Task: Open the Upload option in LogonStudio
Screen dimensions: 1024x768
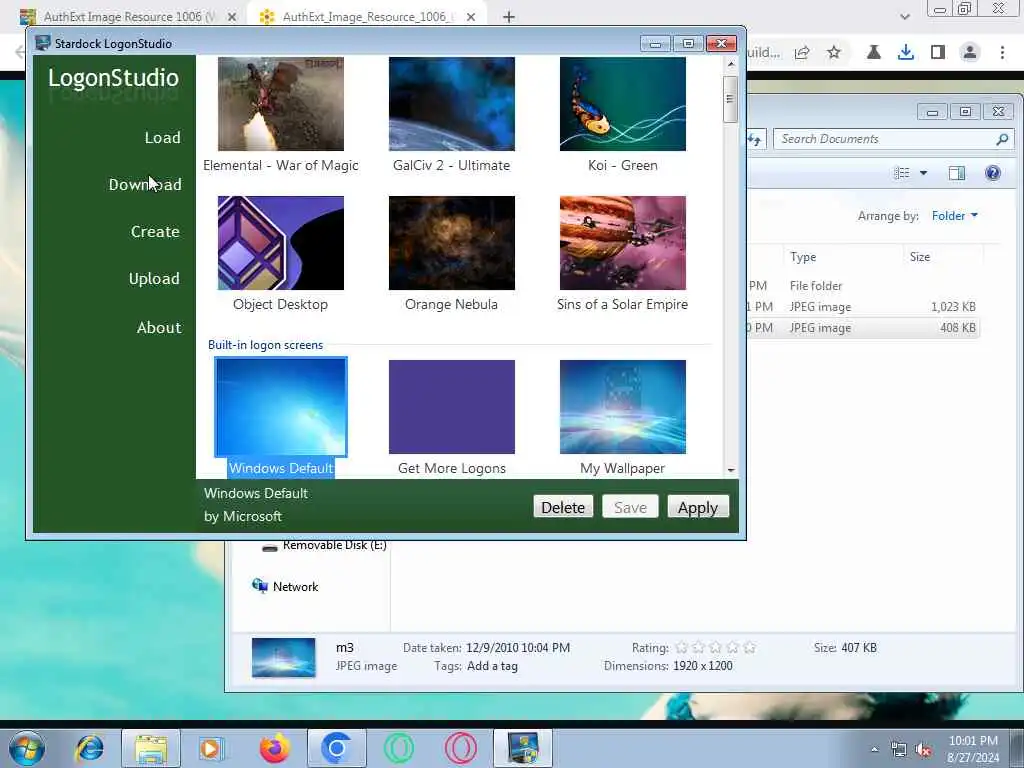Action: pos(154,279)
